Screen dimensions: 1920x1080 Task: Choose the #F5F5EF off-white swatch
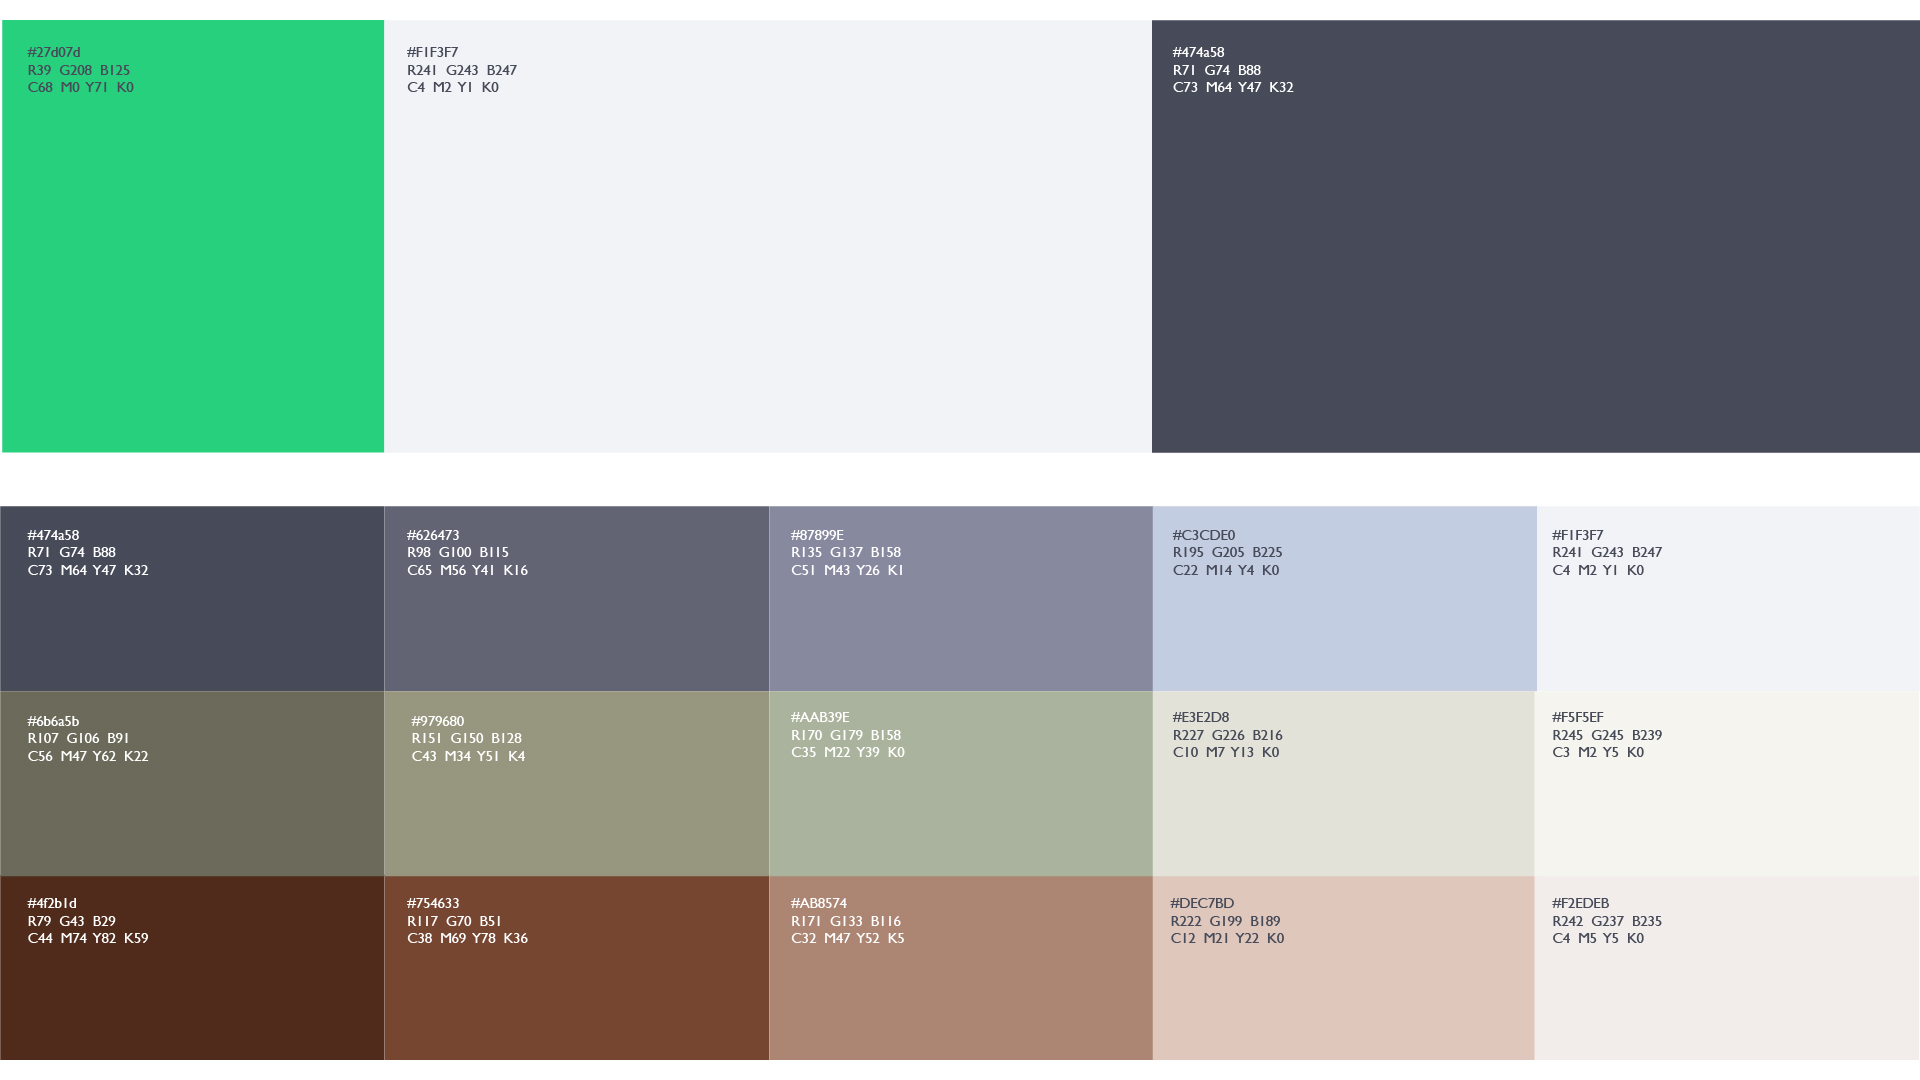click(1727, 805)
